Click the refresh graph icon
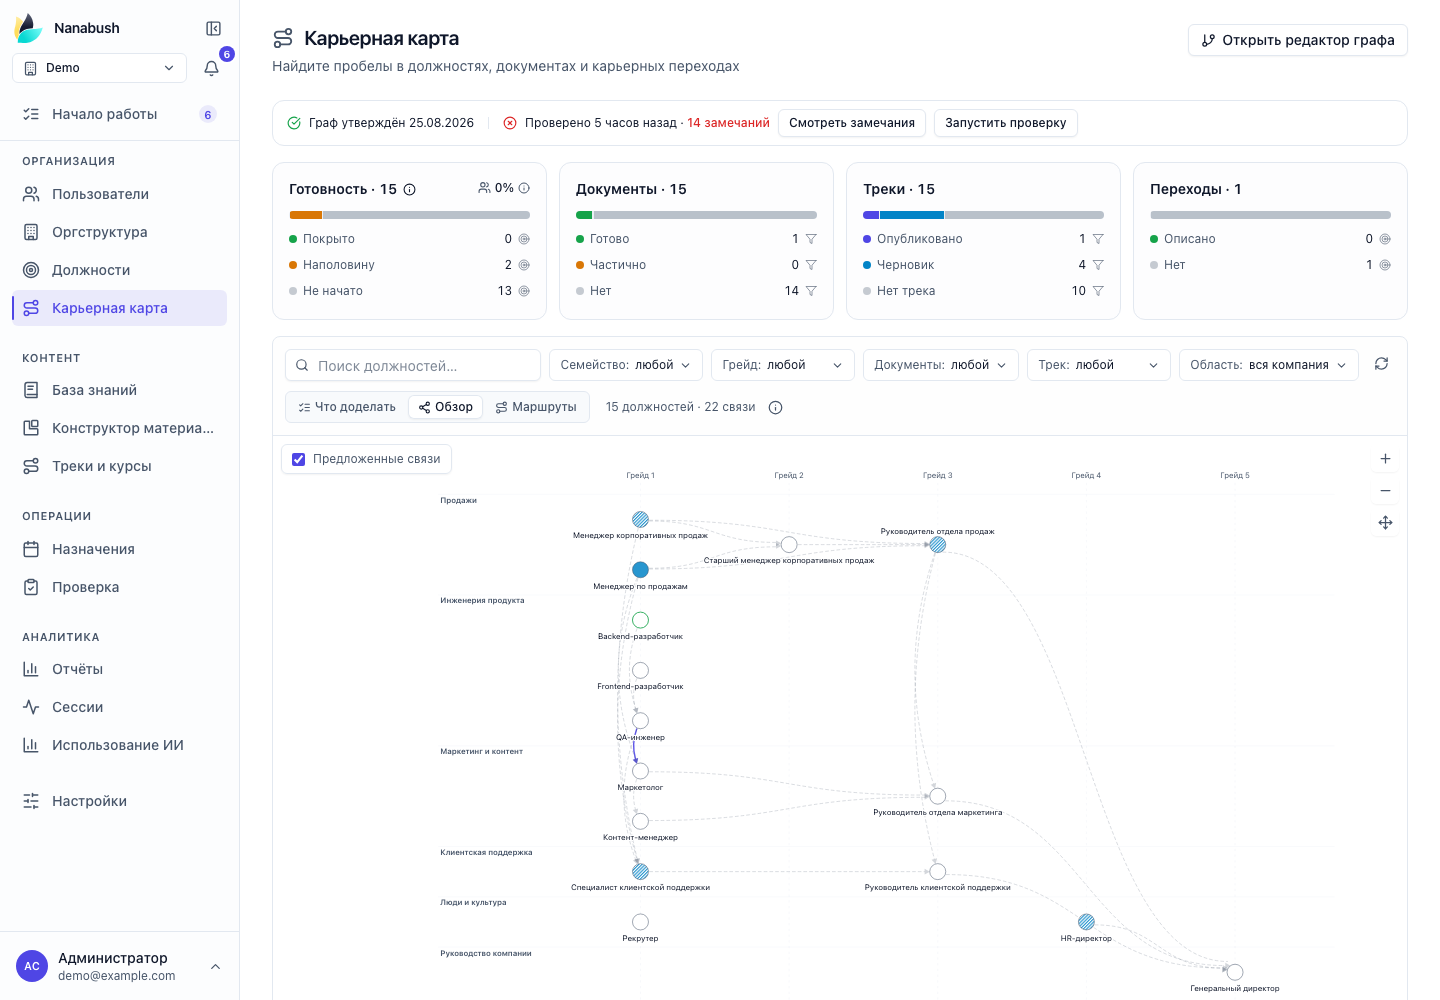The image size is (1440, 1000). (x=1381, y=364)
